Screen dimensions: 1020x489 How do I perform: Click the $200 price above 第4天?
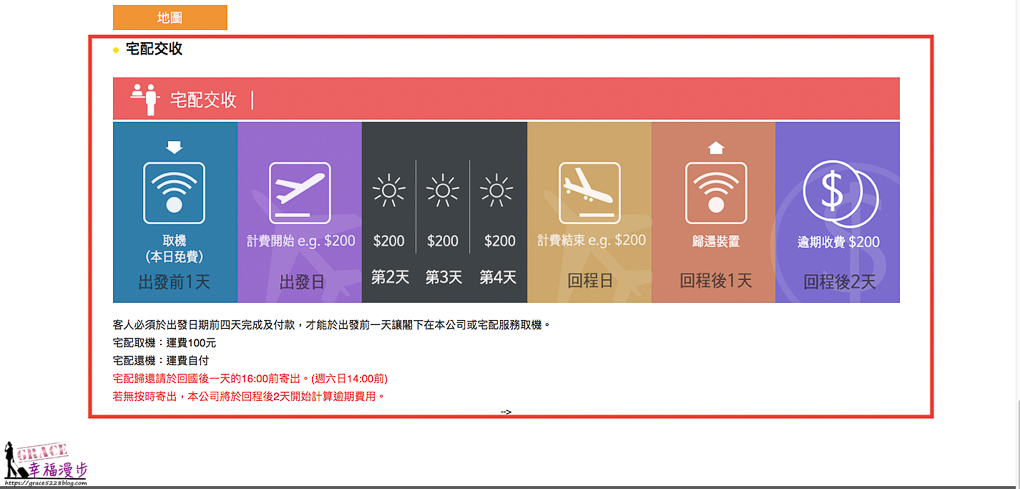point(500,241)
